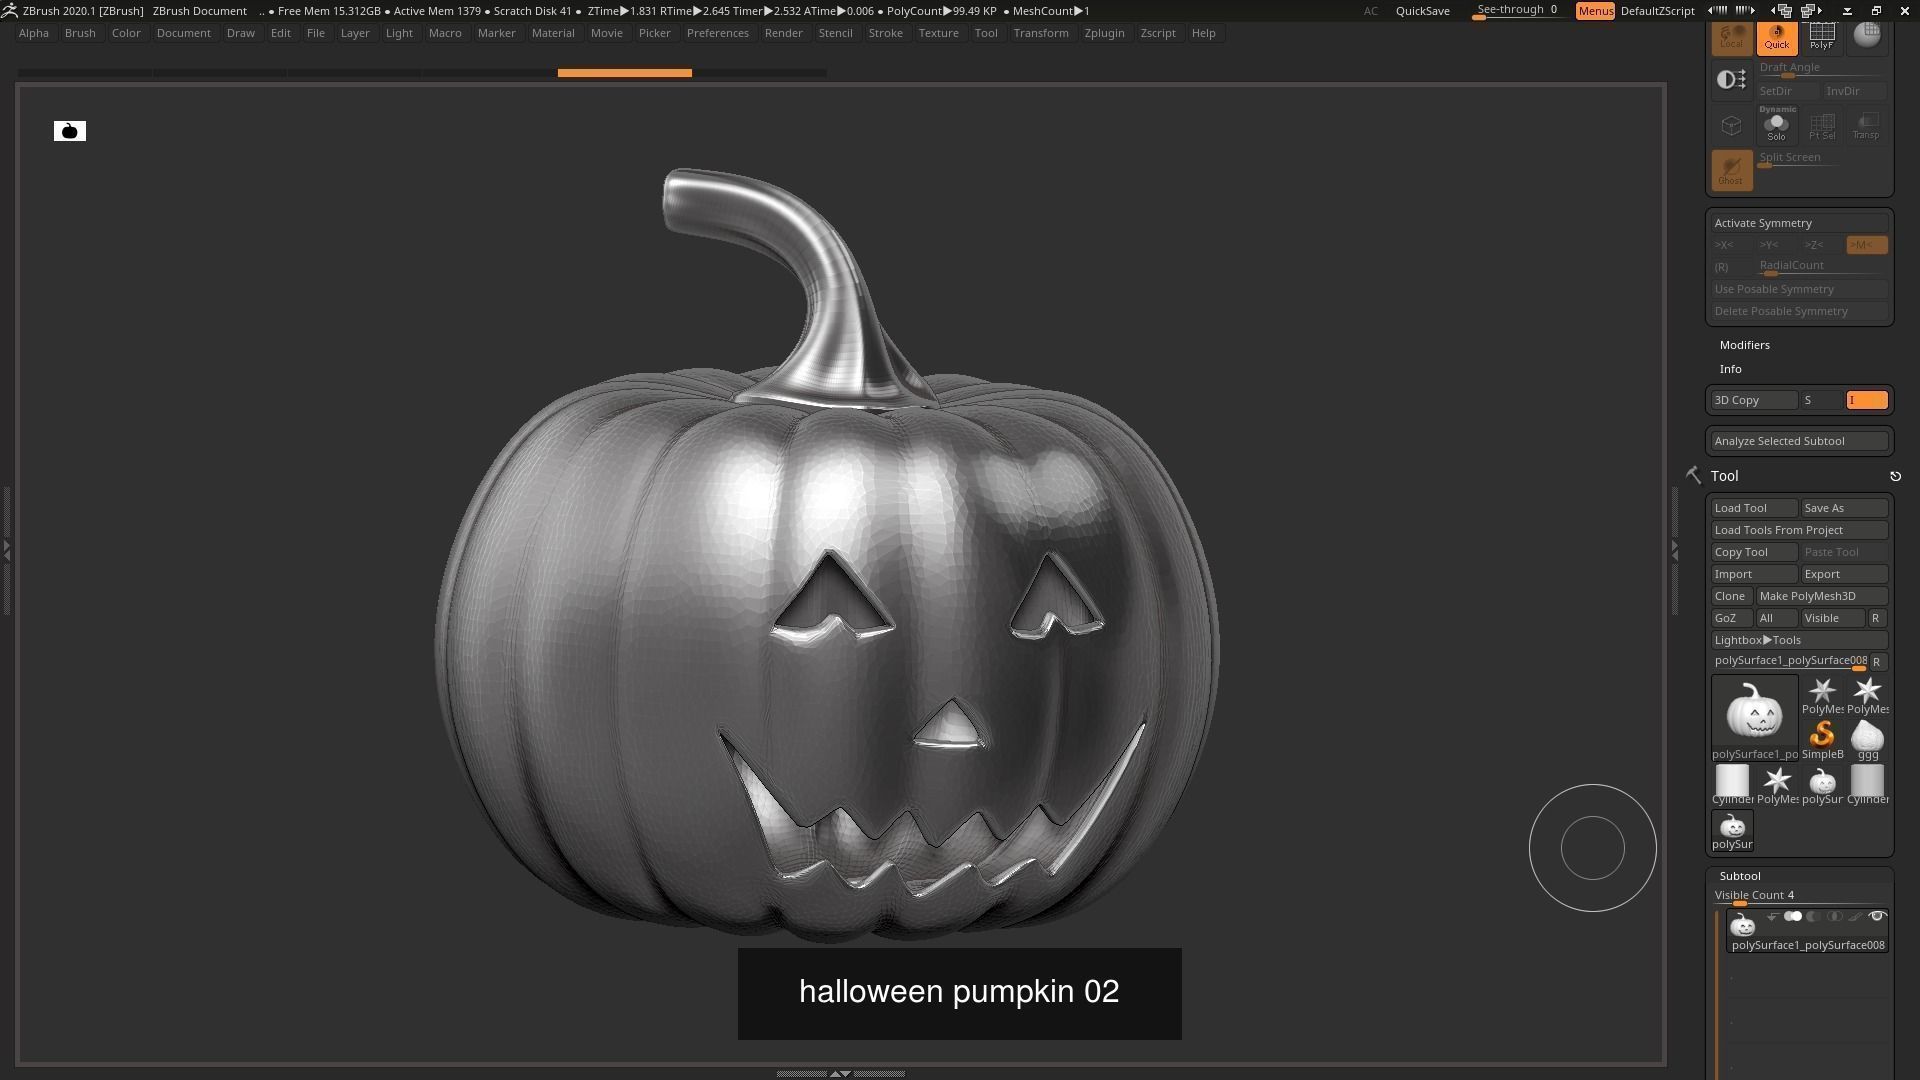Toggle Transp transparency icon
Screen dimensions: 1920x1080
(x=1866, y=126)
